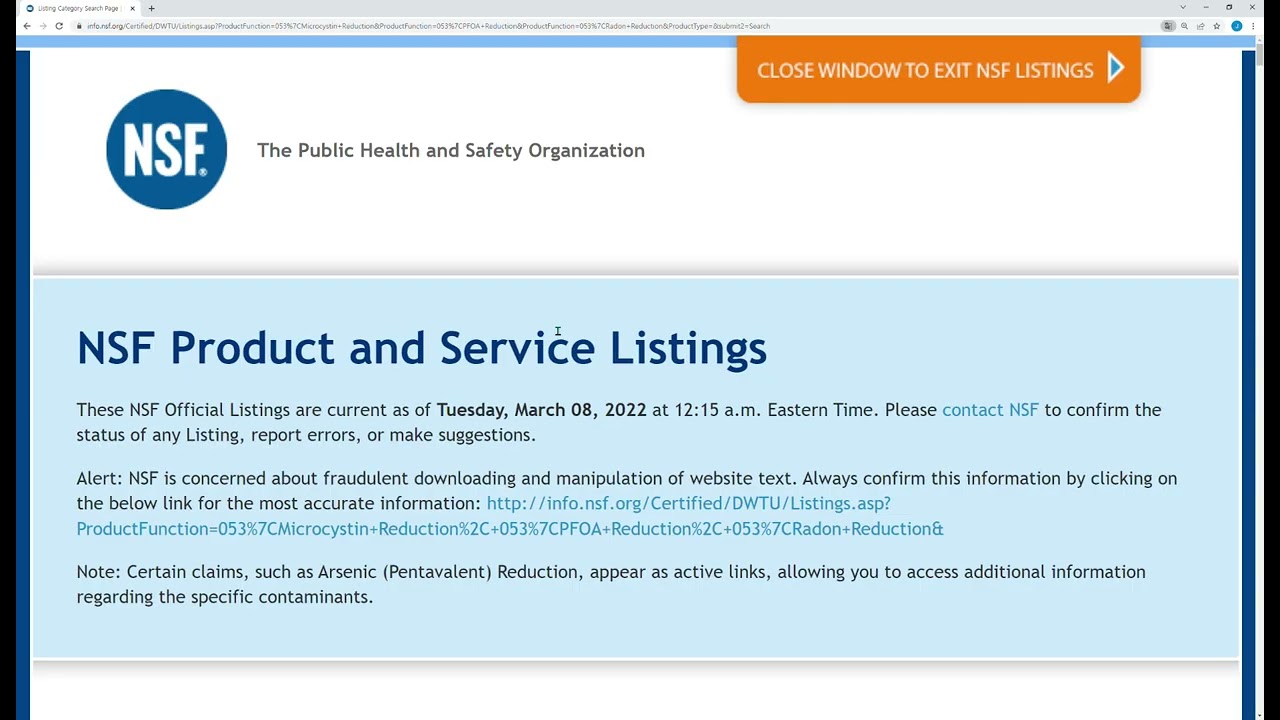Reload the current page
This screenshot has height=720, width=1280.
coord(59,26)
